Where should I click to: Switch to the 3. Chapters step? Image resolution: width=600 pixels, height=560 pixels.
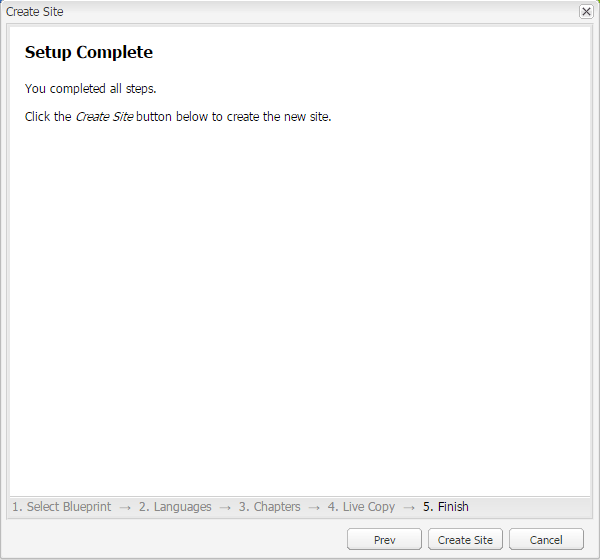(269, 507)
